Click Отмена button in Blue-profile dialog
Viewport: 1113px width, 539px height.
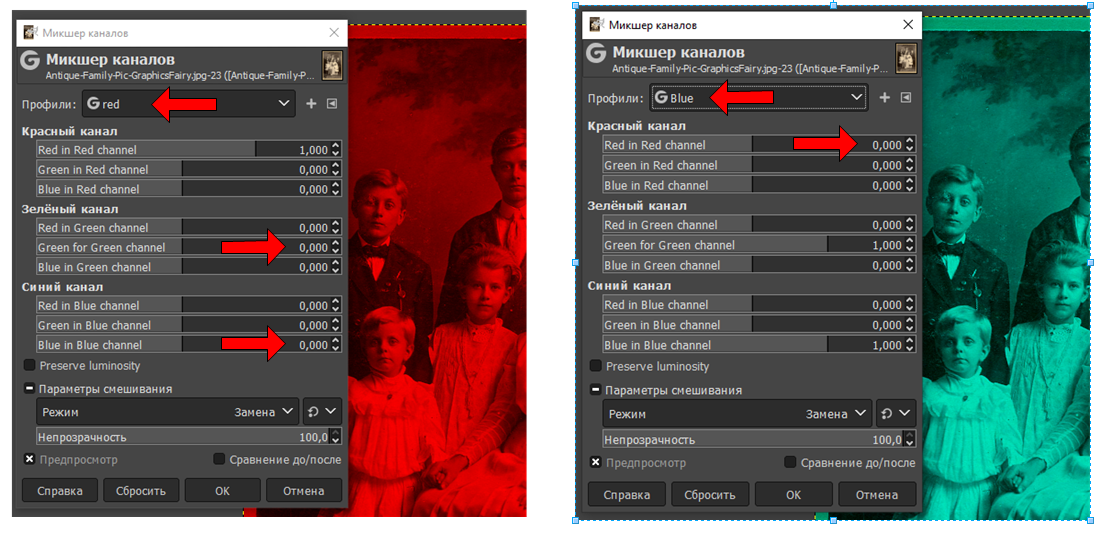(877, 495)
